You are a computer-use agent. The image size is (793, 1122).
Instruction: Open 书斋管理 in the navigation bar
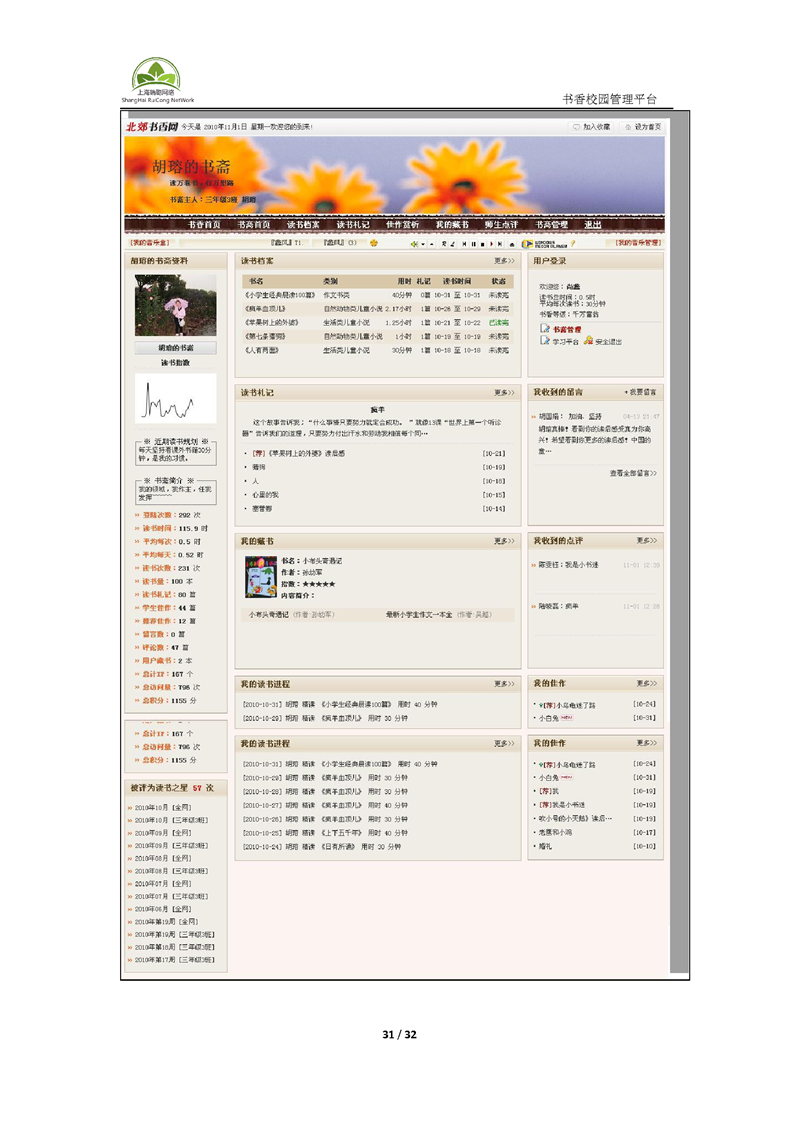tap(552, 225)
